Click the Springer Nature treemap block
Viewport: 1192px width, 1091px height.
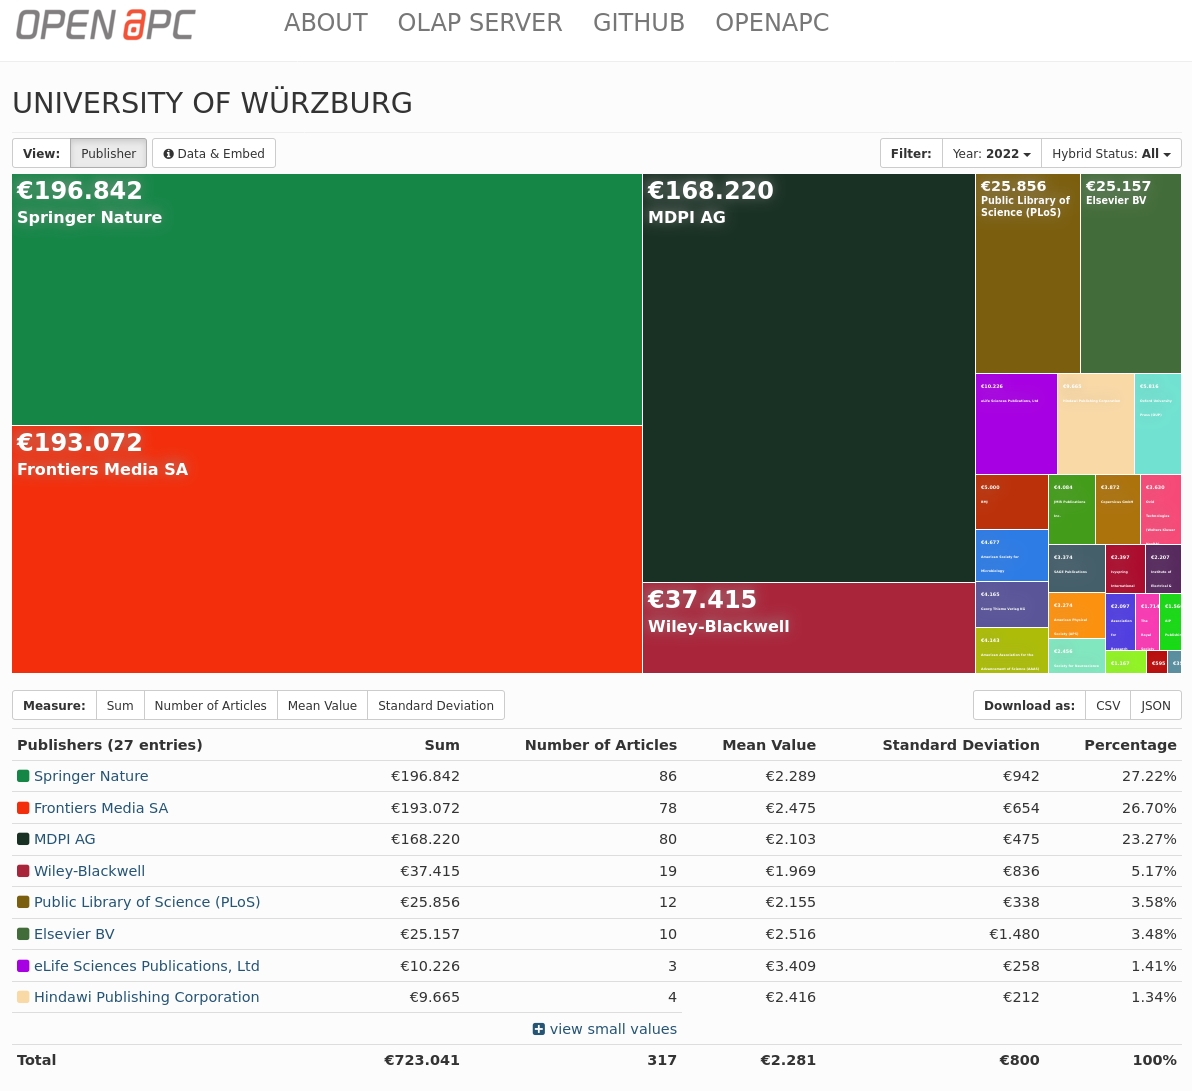click(x=327, y=300)
